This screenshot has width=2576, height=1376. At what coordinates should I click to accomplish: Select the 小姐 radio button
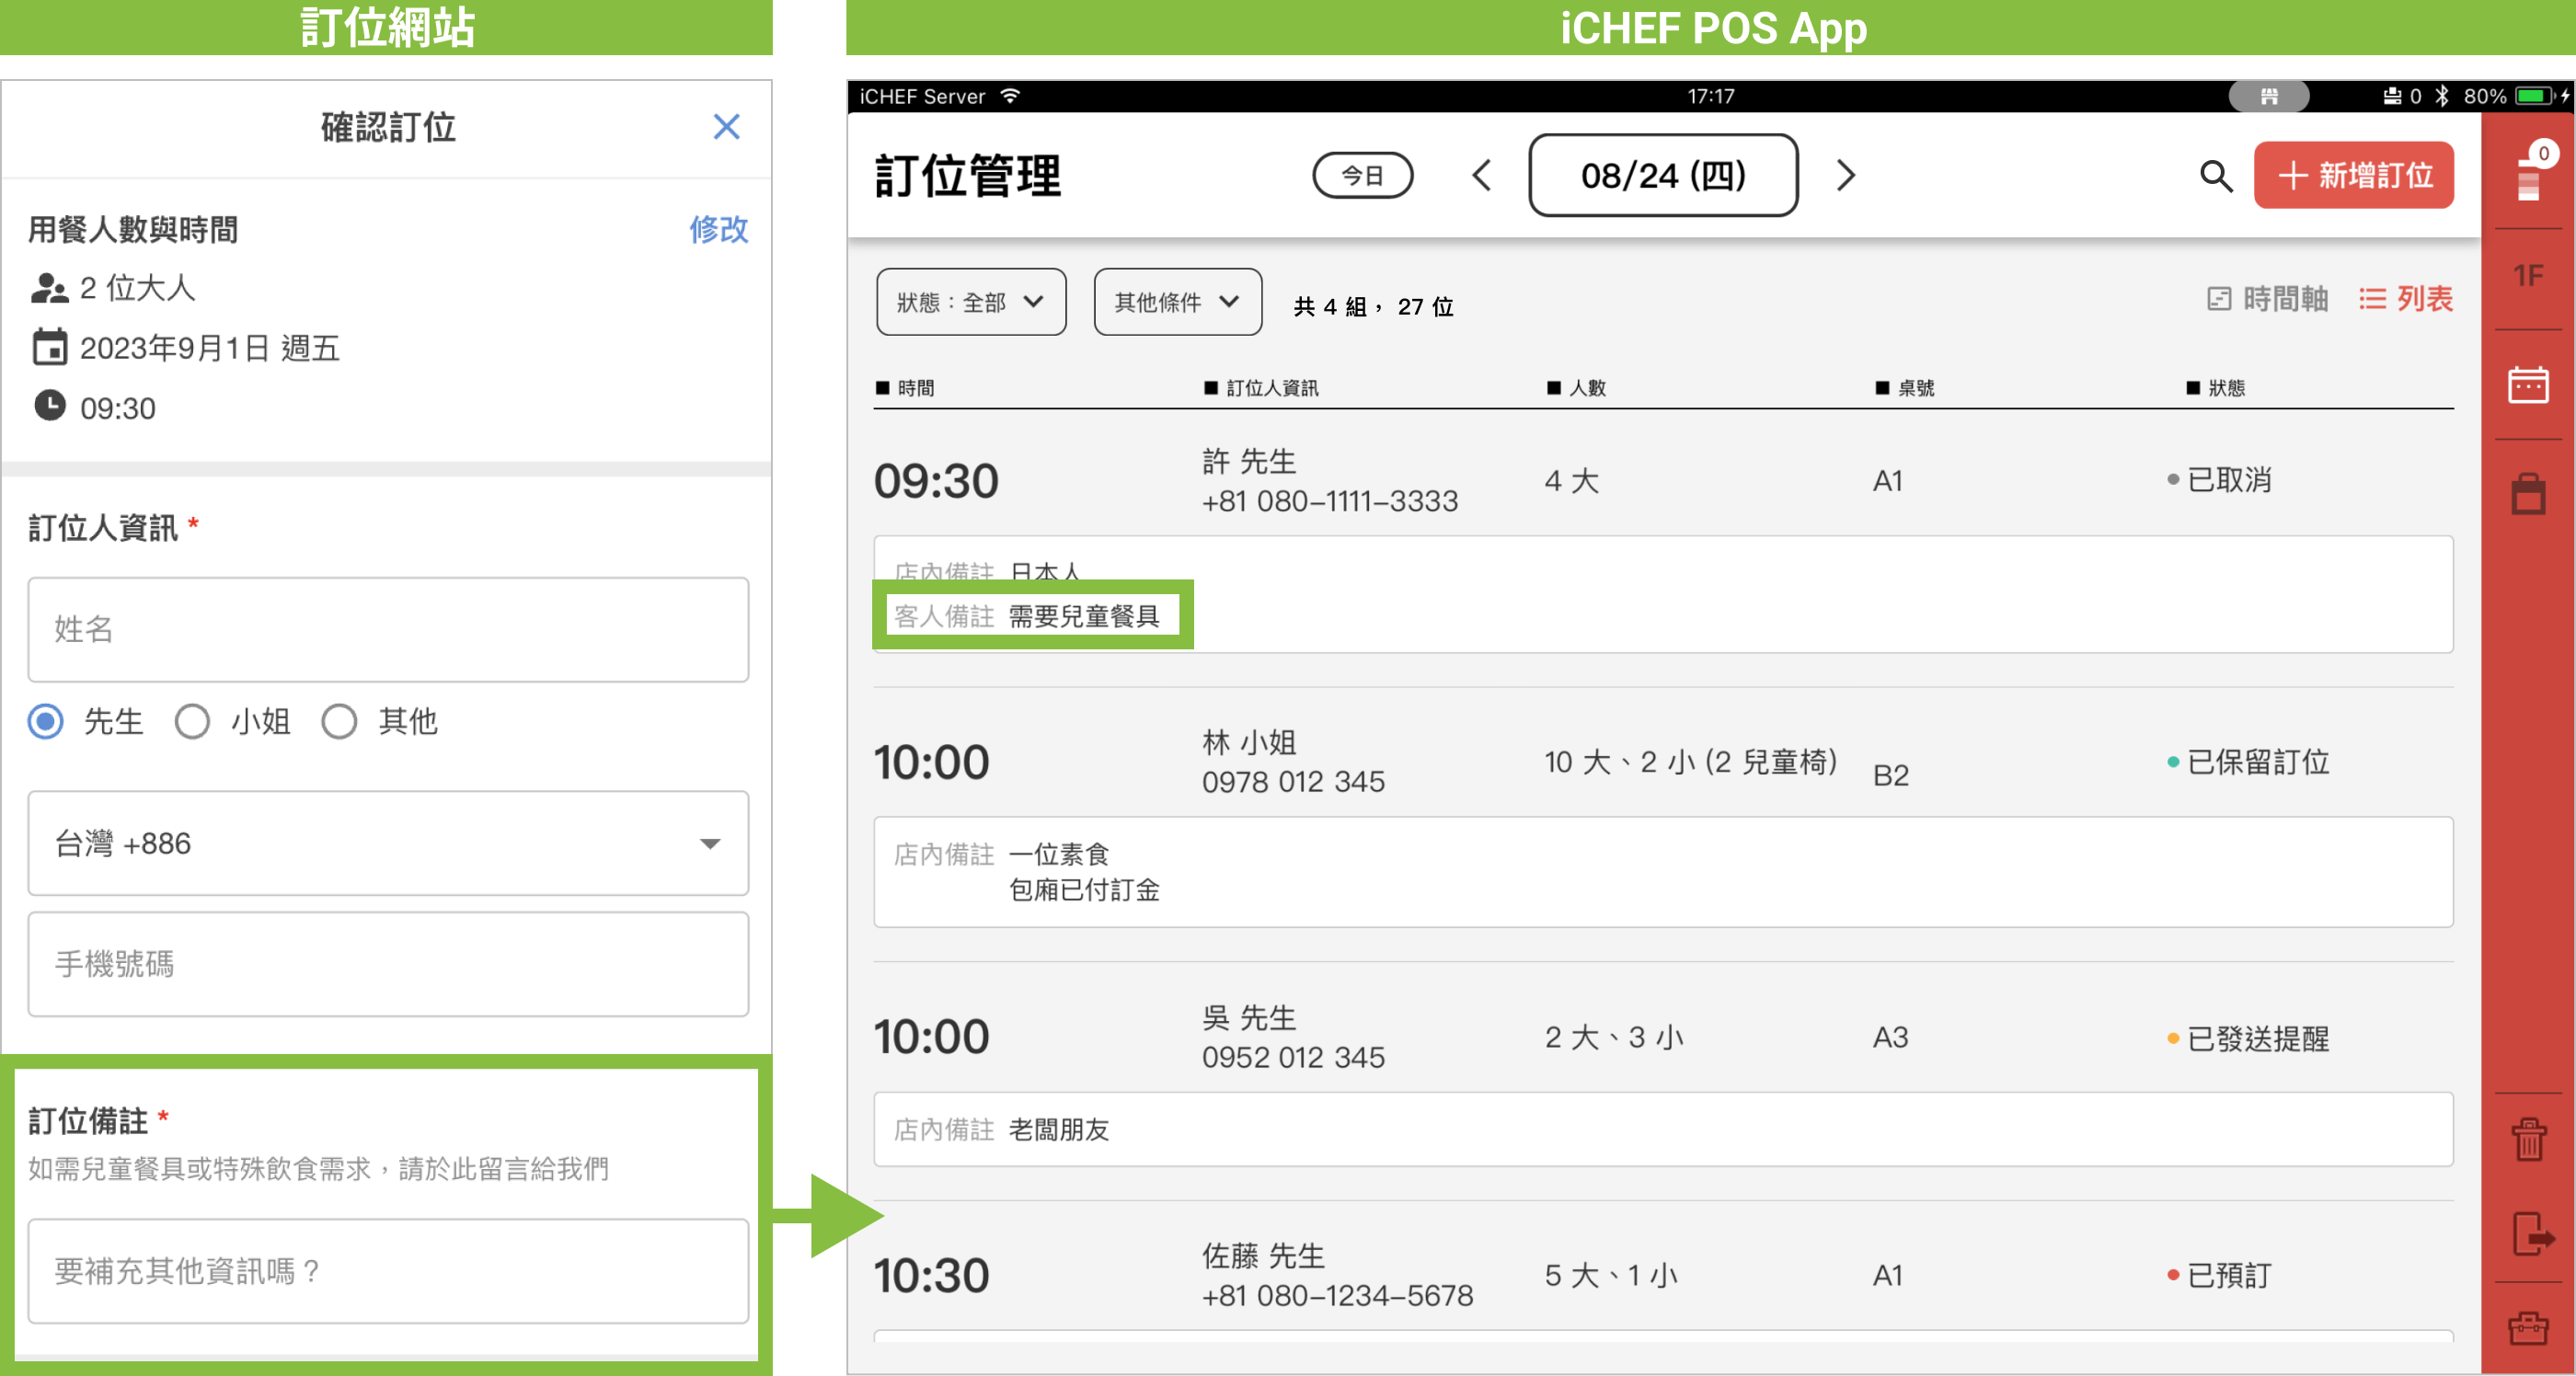coord(192,721)
